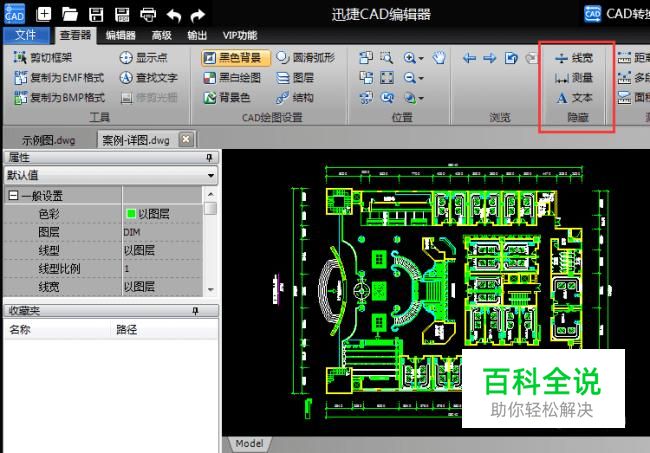Click the zoom window magnifier icon
The height and width of the screenshot is (453, 650).
tap(387, 58)
